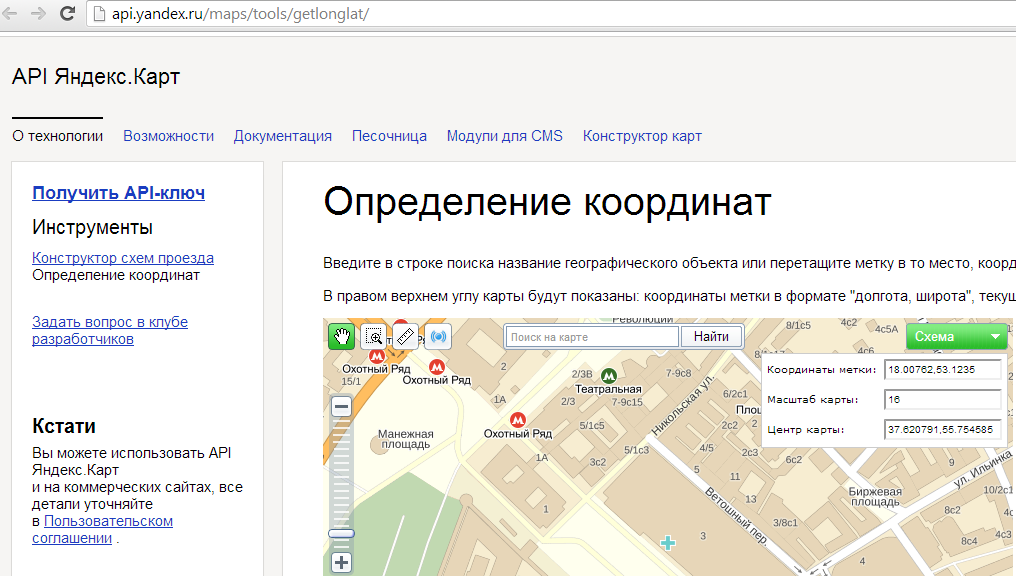Focus the Поиск на карте search field
This screenshot has width=1016, height=576.
click(x=592, y=337)
